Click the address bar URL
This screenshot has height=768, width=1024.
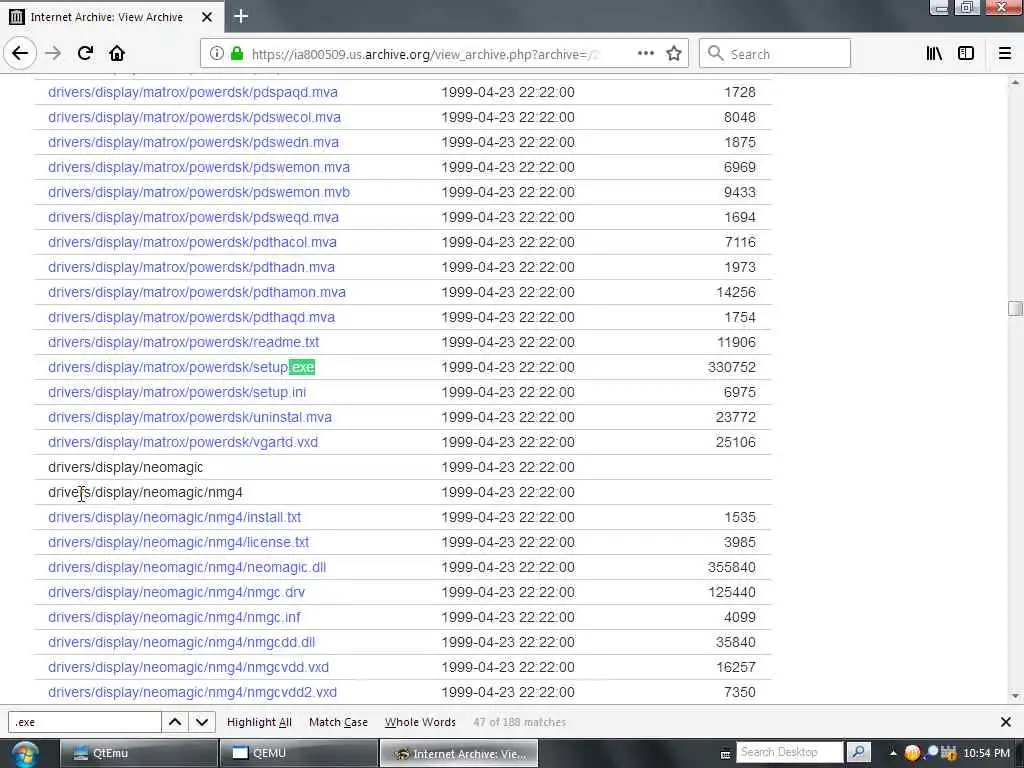pyautogui.click(x=424, y=54)
